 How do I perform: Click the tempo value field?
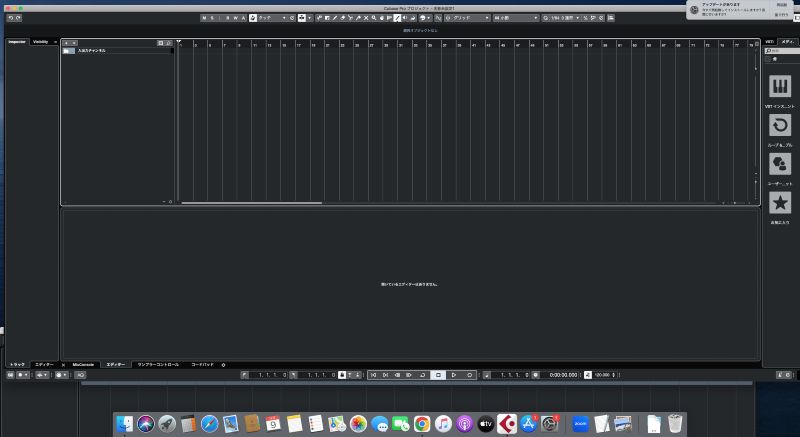603,375
